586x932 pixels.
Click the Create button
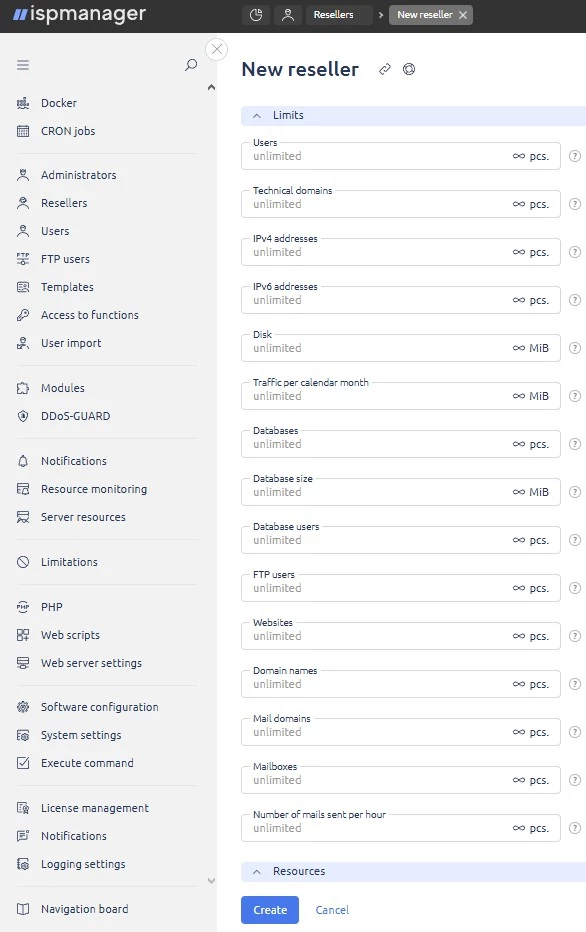pos(270,910)
